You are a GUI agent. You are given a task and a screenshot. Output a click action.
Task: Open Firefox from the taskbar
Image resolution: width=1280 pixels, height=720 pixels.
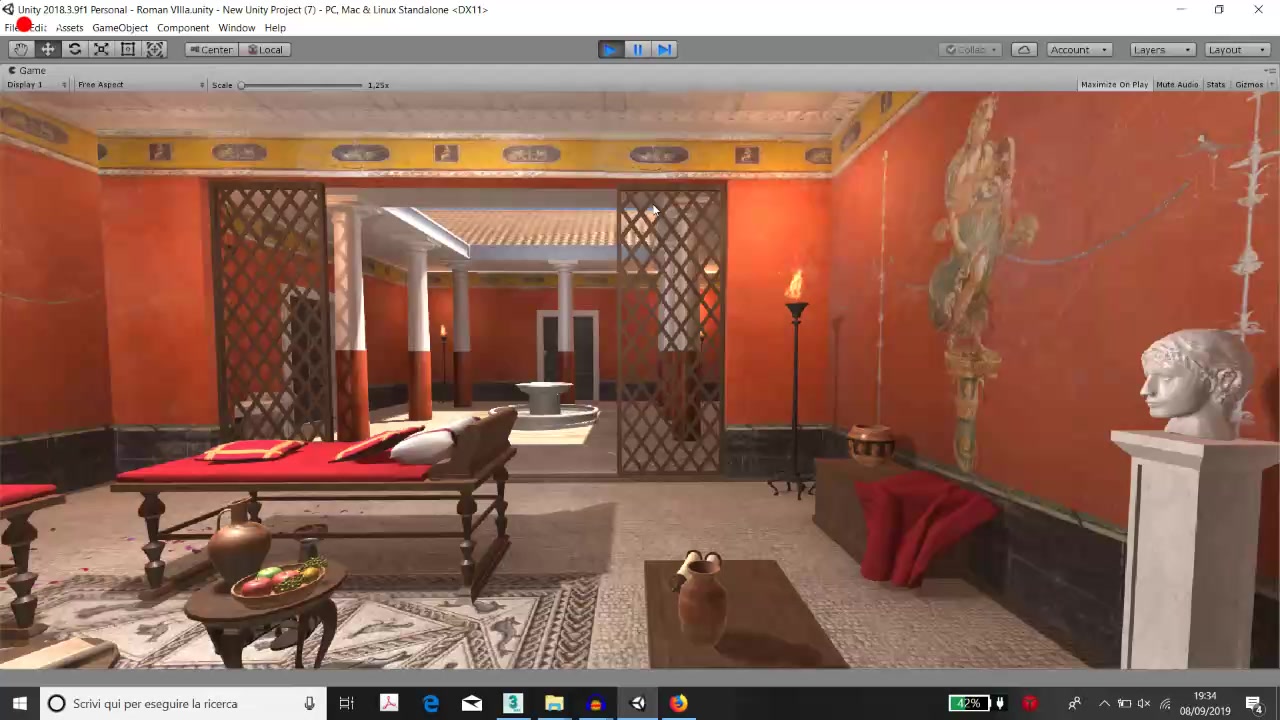click(678, 703)
